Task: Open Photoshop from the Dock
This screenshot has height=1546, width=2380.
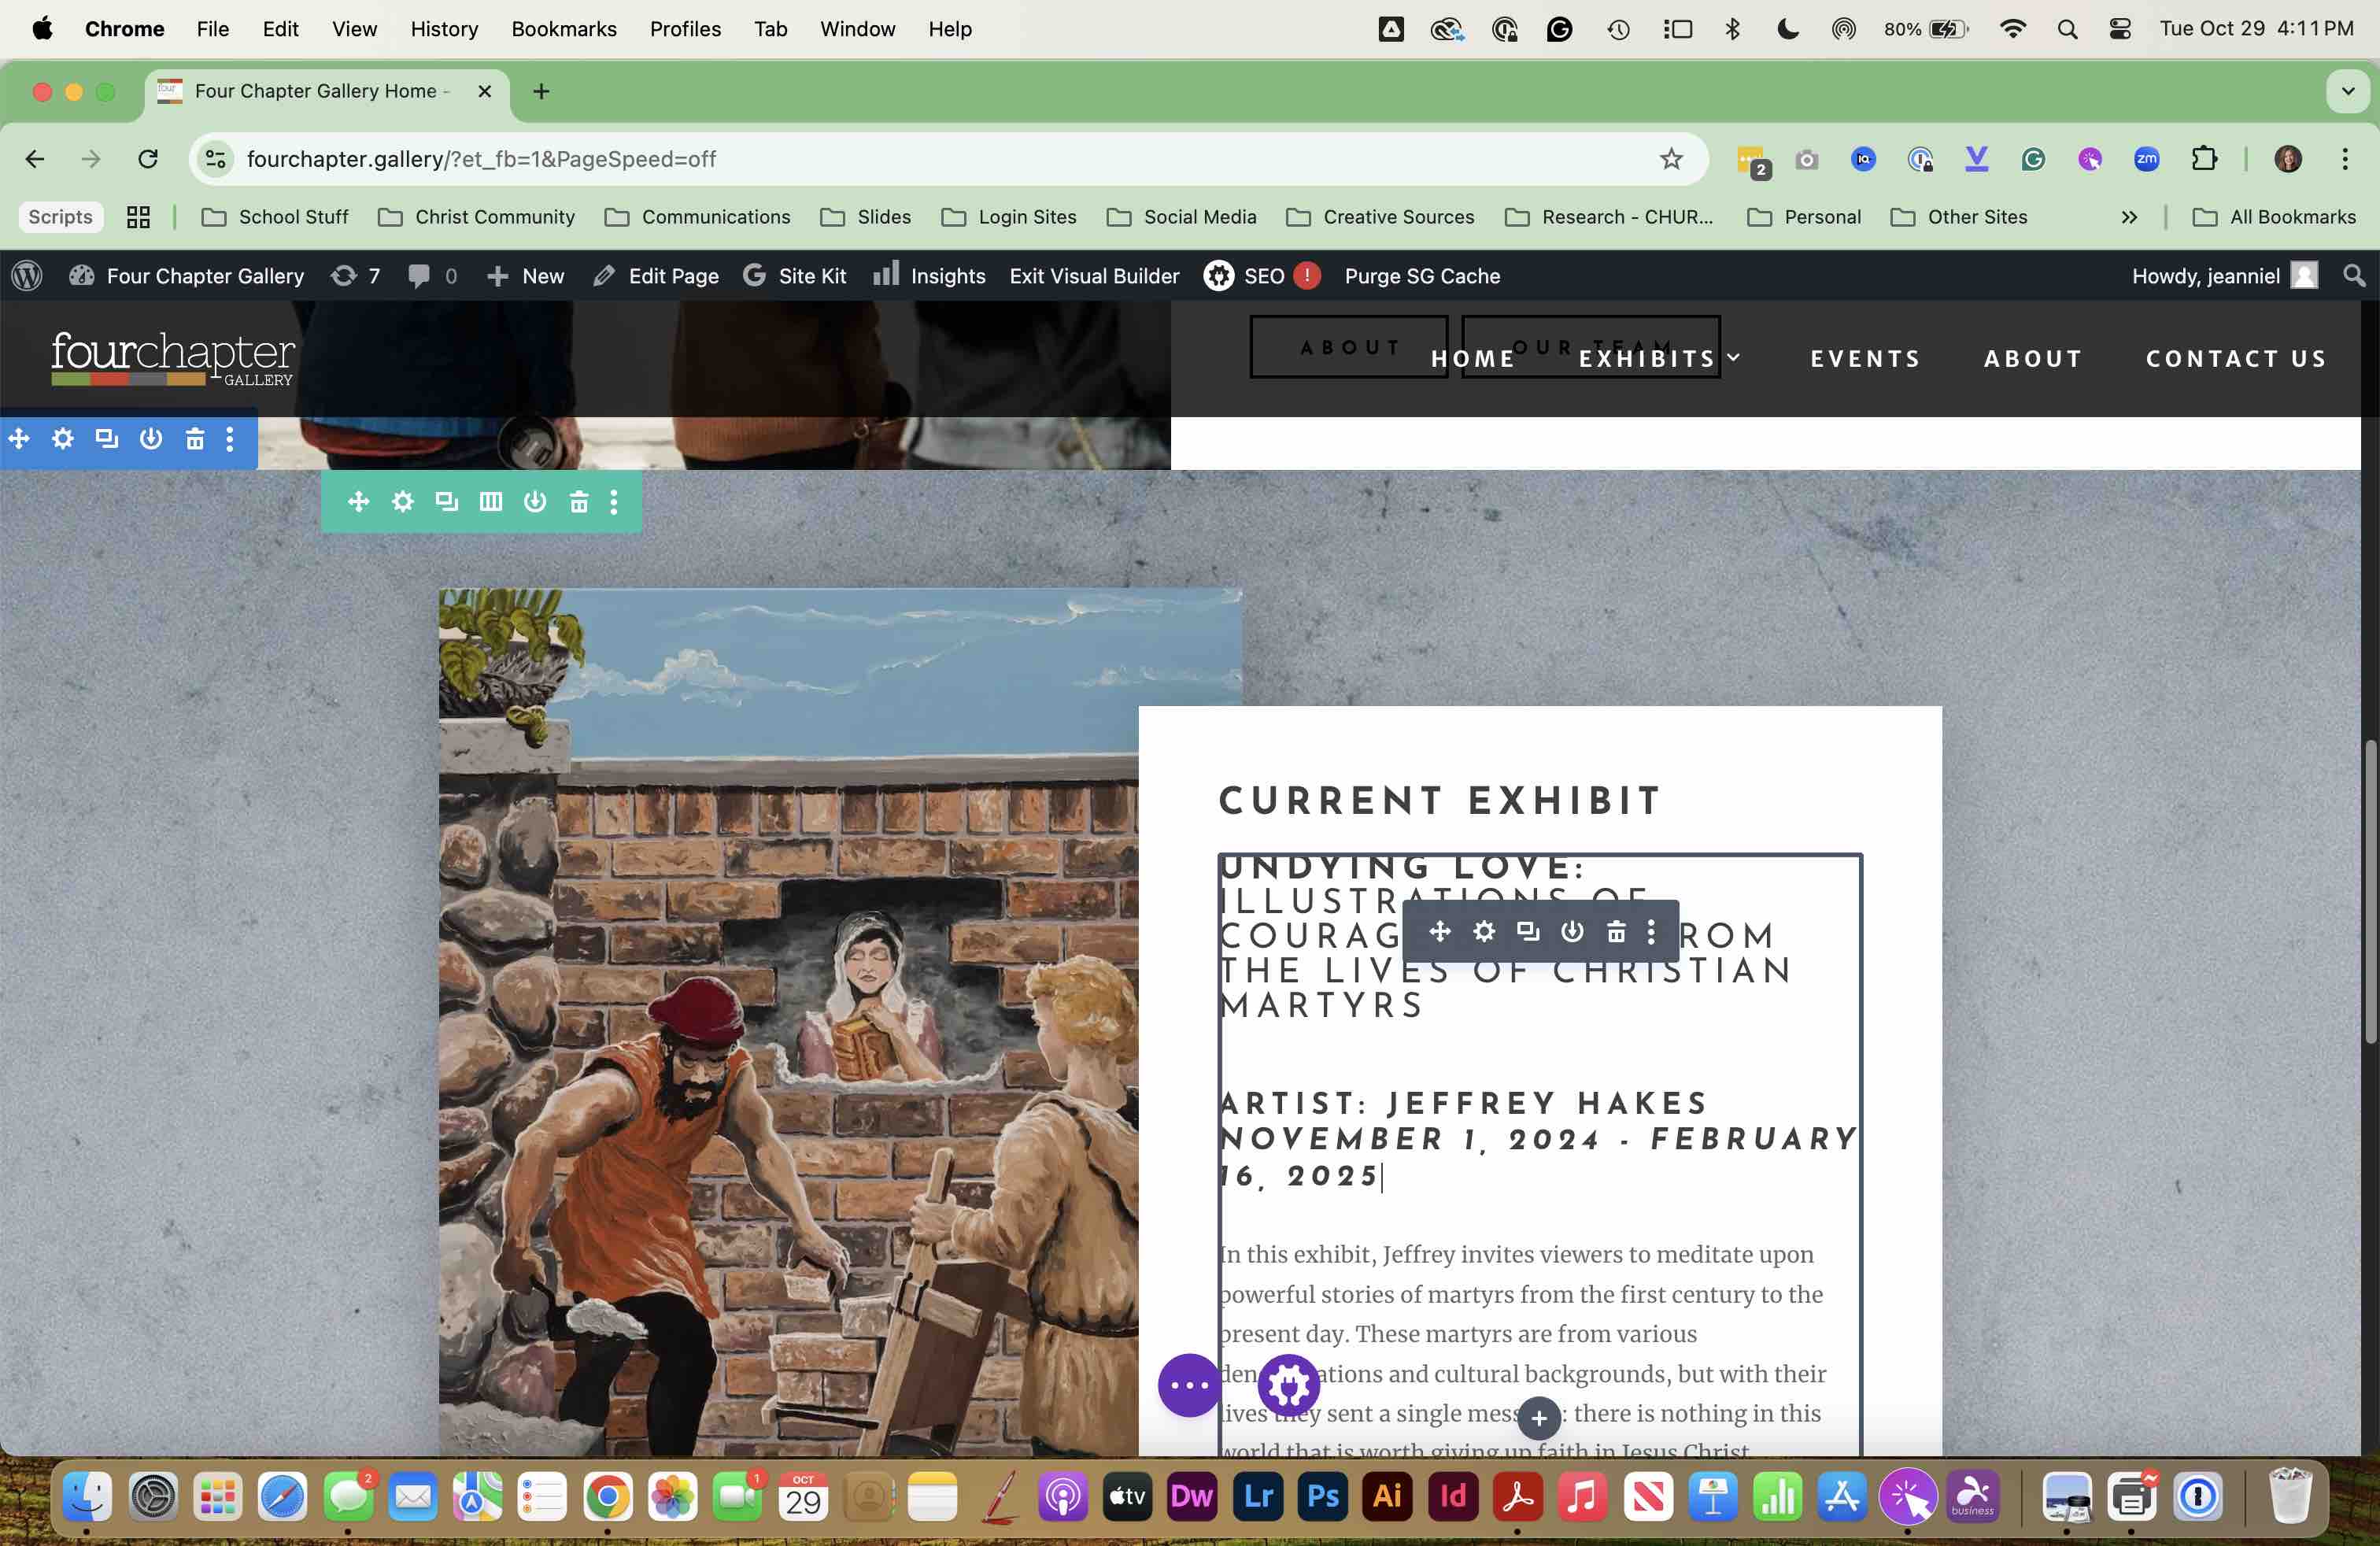Action: (x=1323, y=1497)
